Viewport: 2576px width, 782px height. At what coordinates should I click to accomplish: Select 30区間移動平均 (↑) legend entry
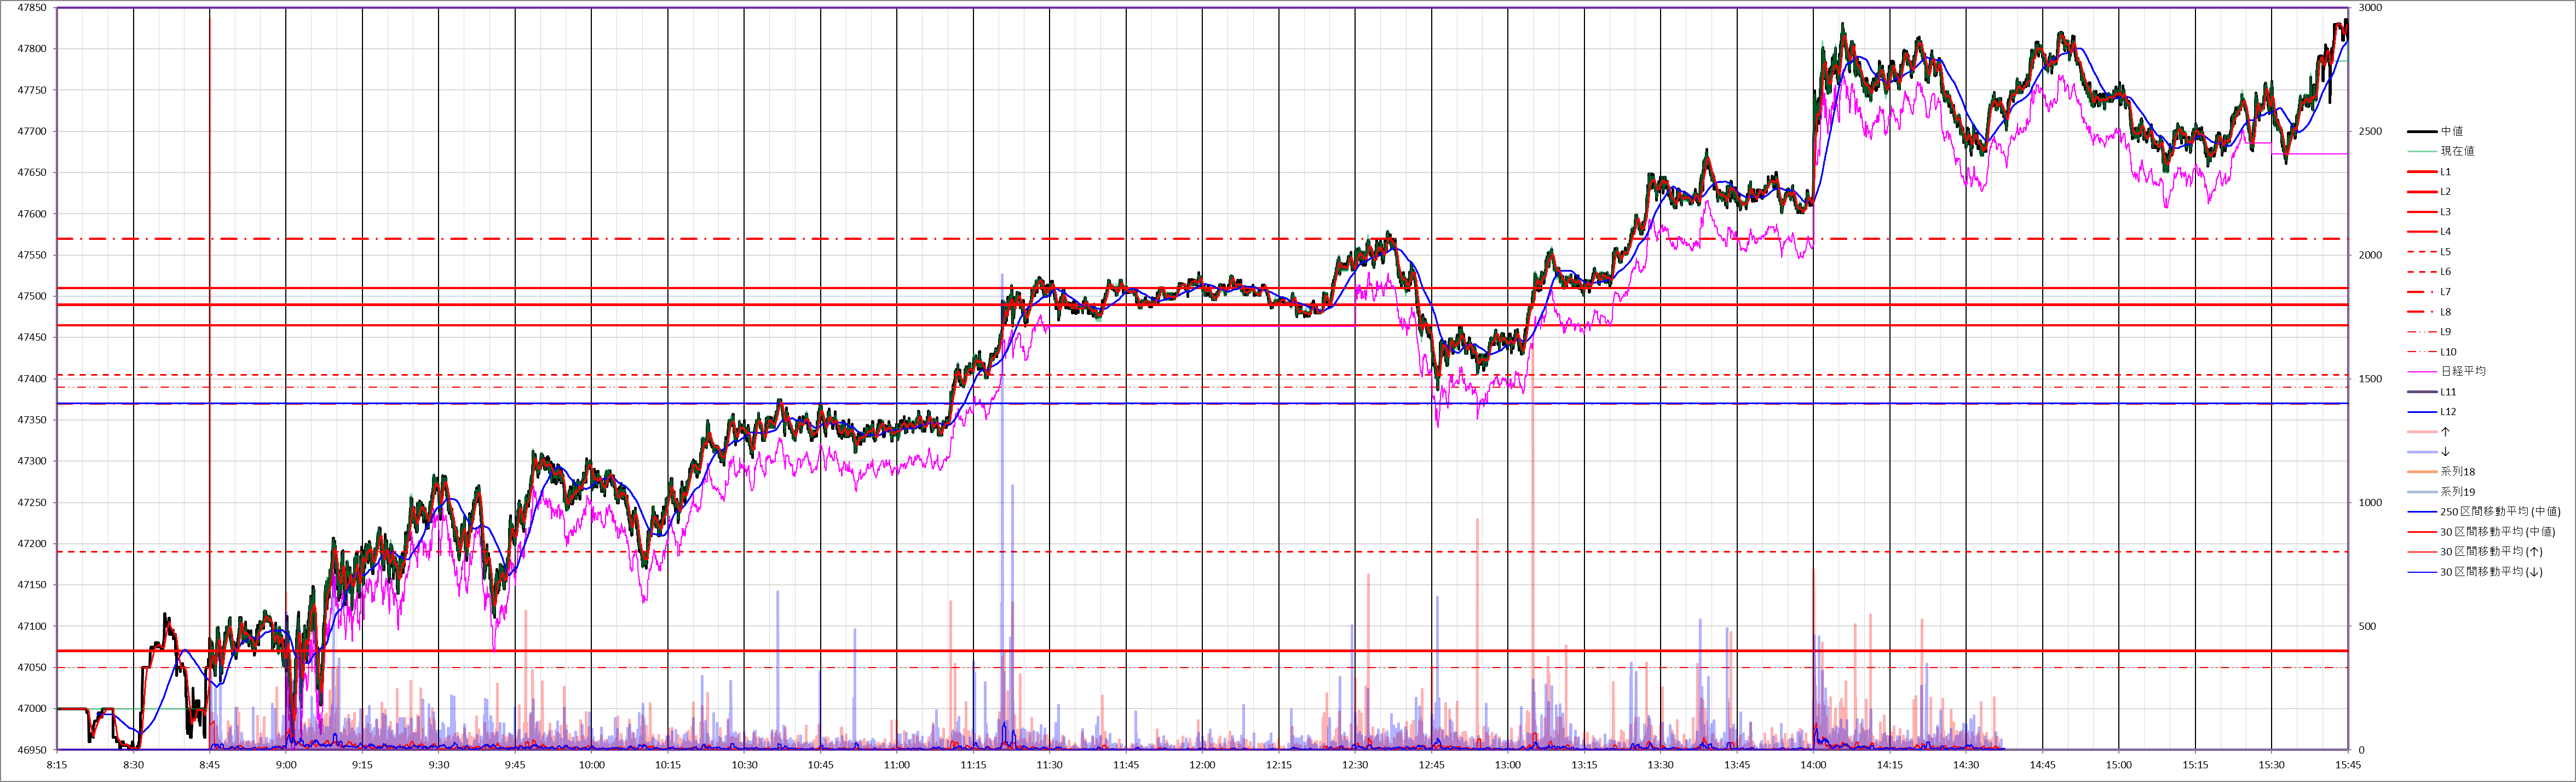click(2491, 552)
